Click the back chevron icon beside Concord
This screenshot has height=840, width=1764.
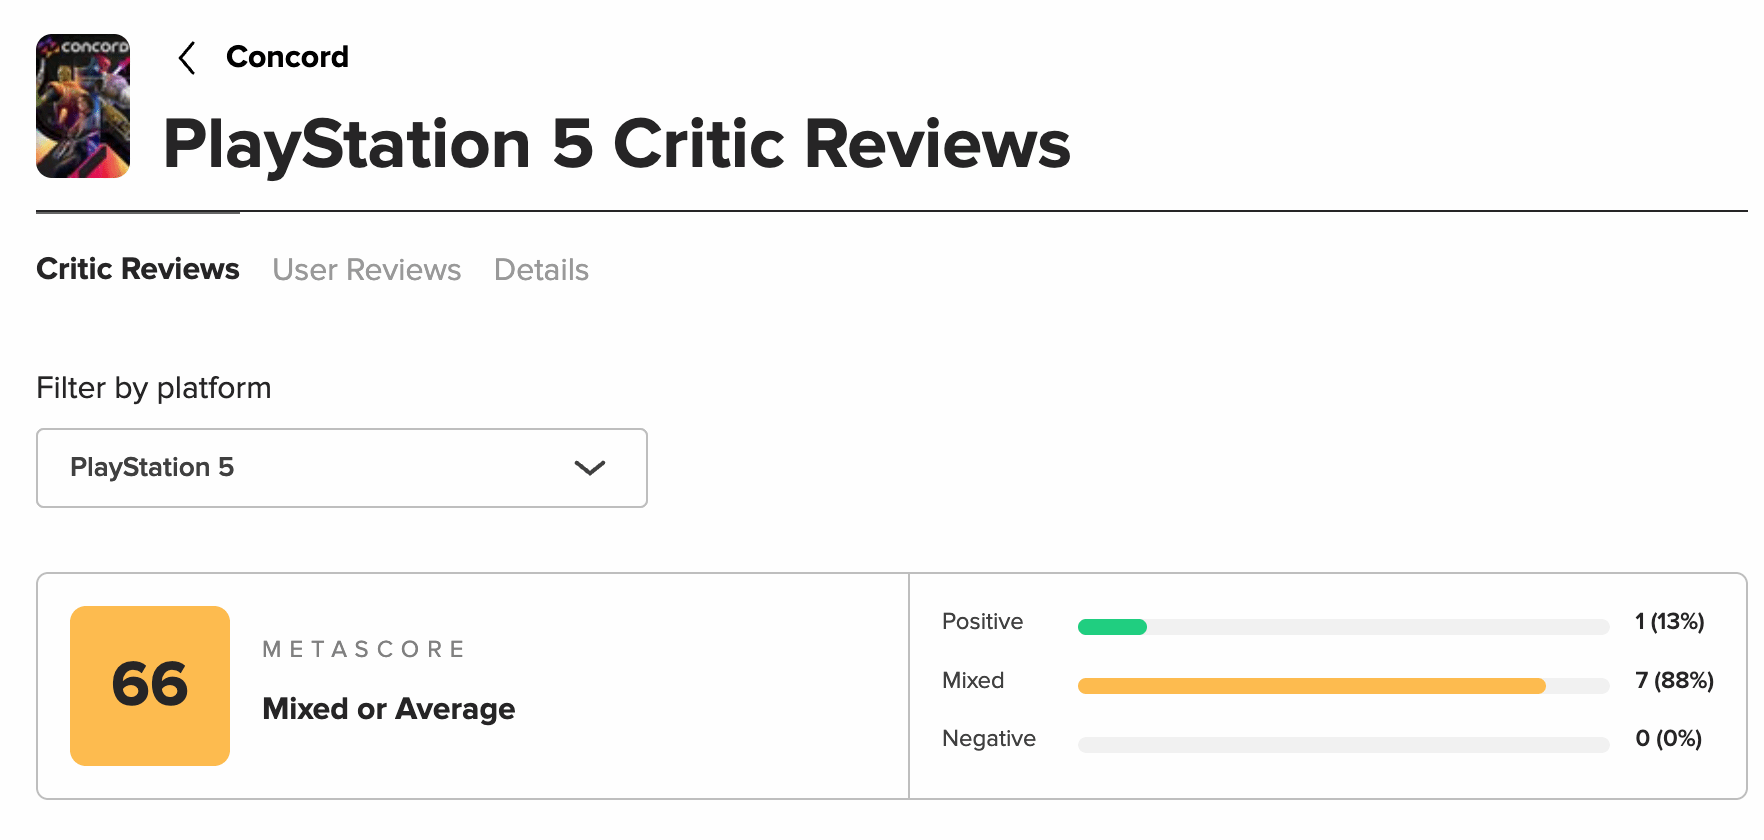(x=186, y=58)
